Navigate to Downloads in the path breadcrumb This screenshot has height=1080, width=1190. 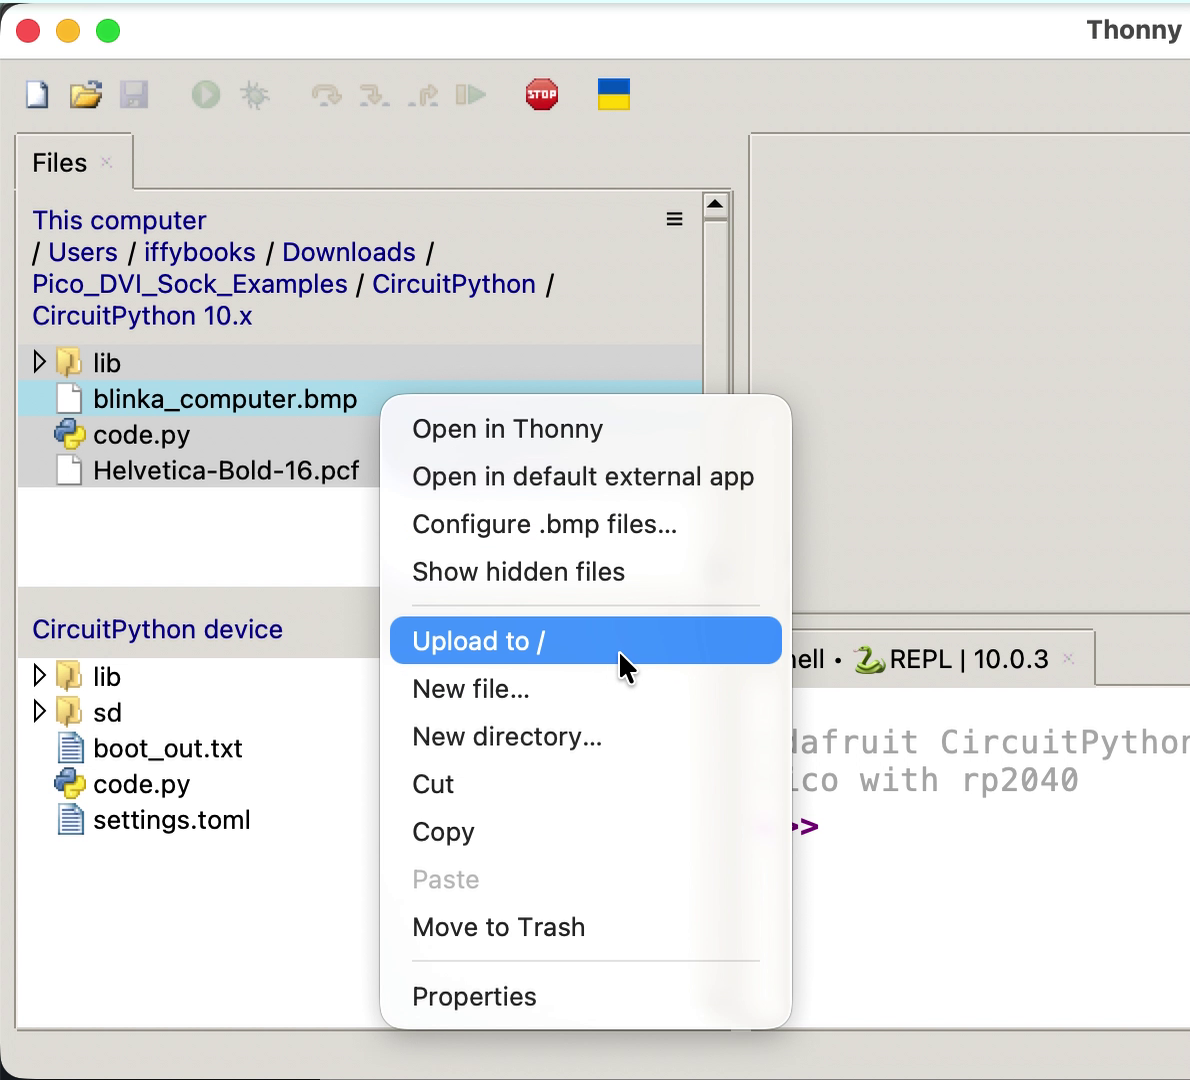pyautogui.click(x=348, y=252)
